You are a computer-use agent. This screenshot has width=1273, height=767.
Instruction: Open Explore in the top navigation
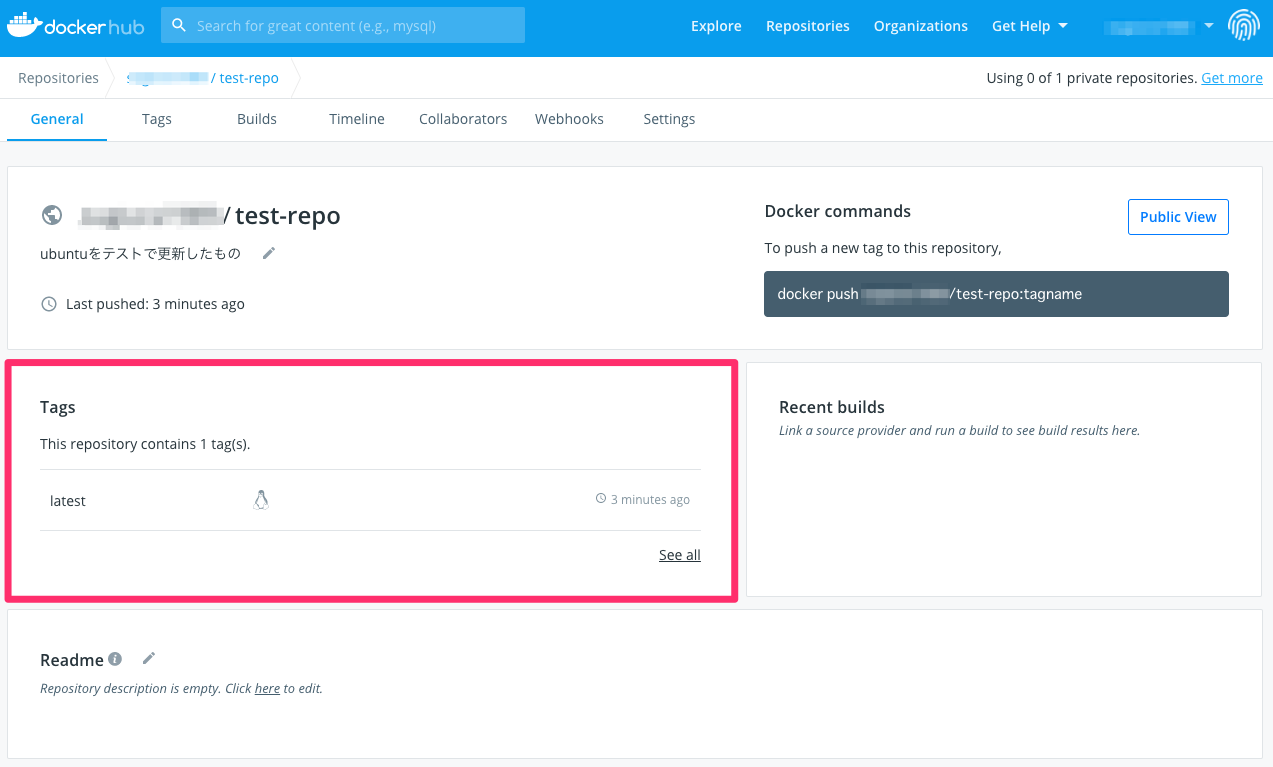[716, 26]
